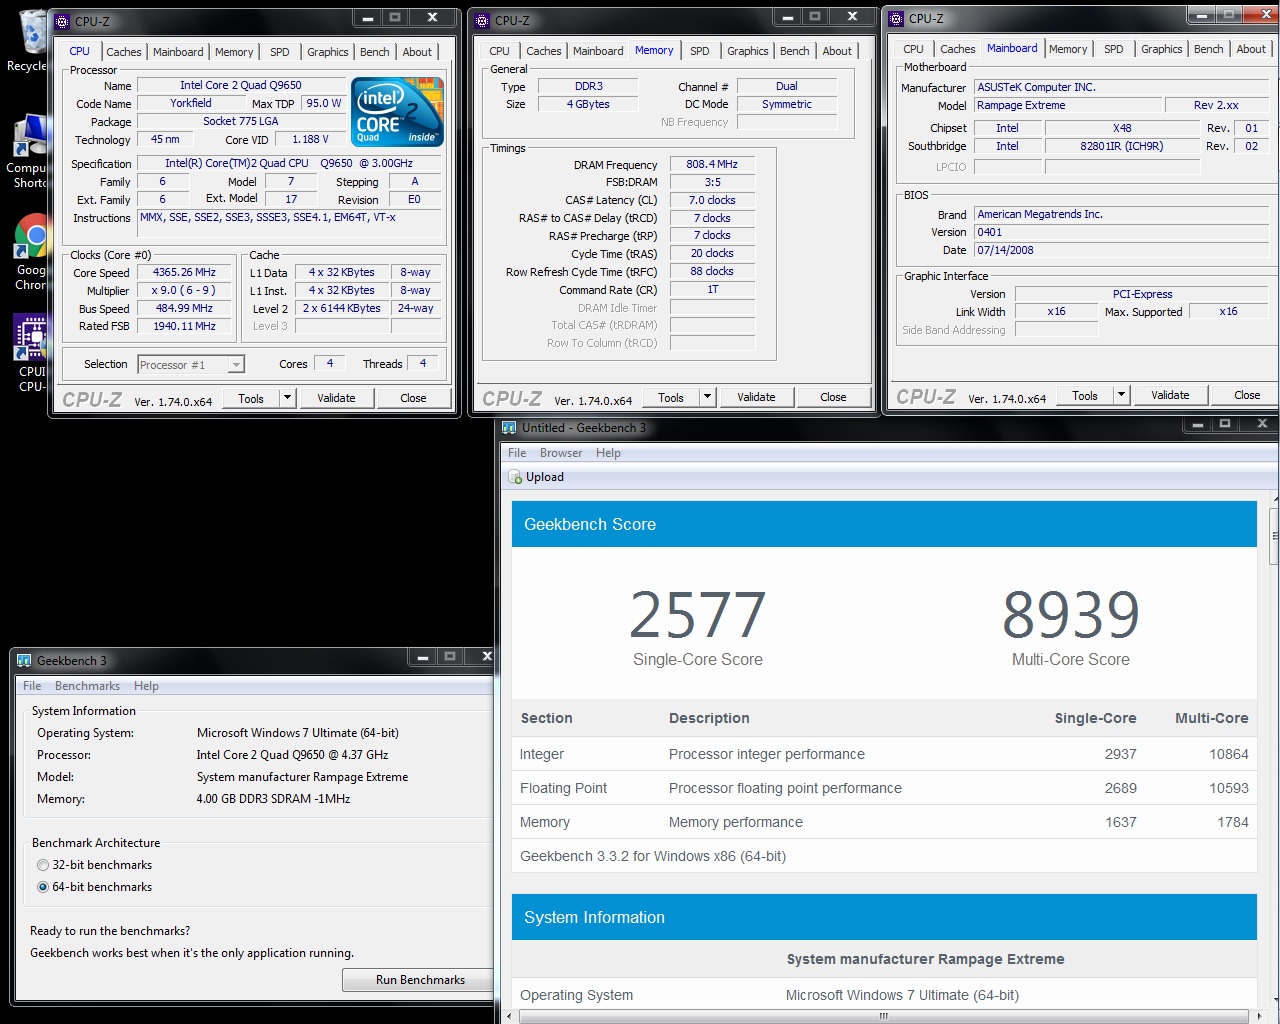Click the Run Benchmarks button

(420, 980)
